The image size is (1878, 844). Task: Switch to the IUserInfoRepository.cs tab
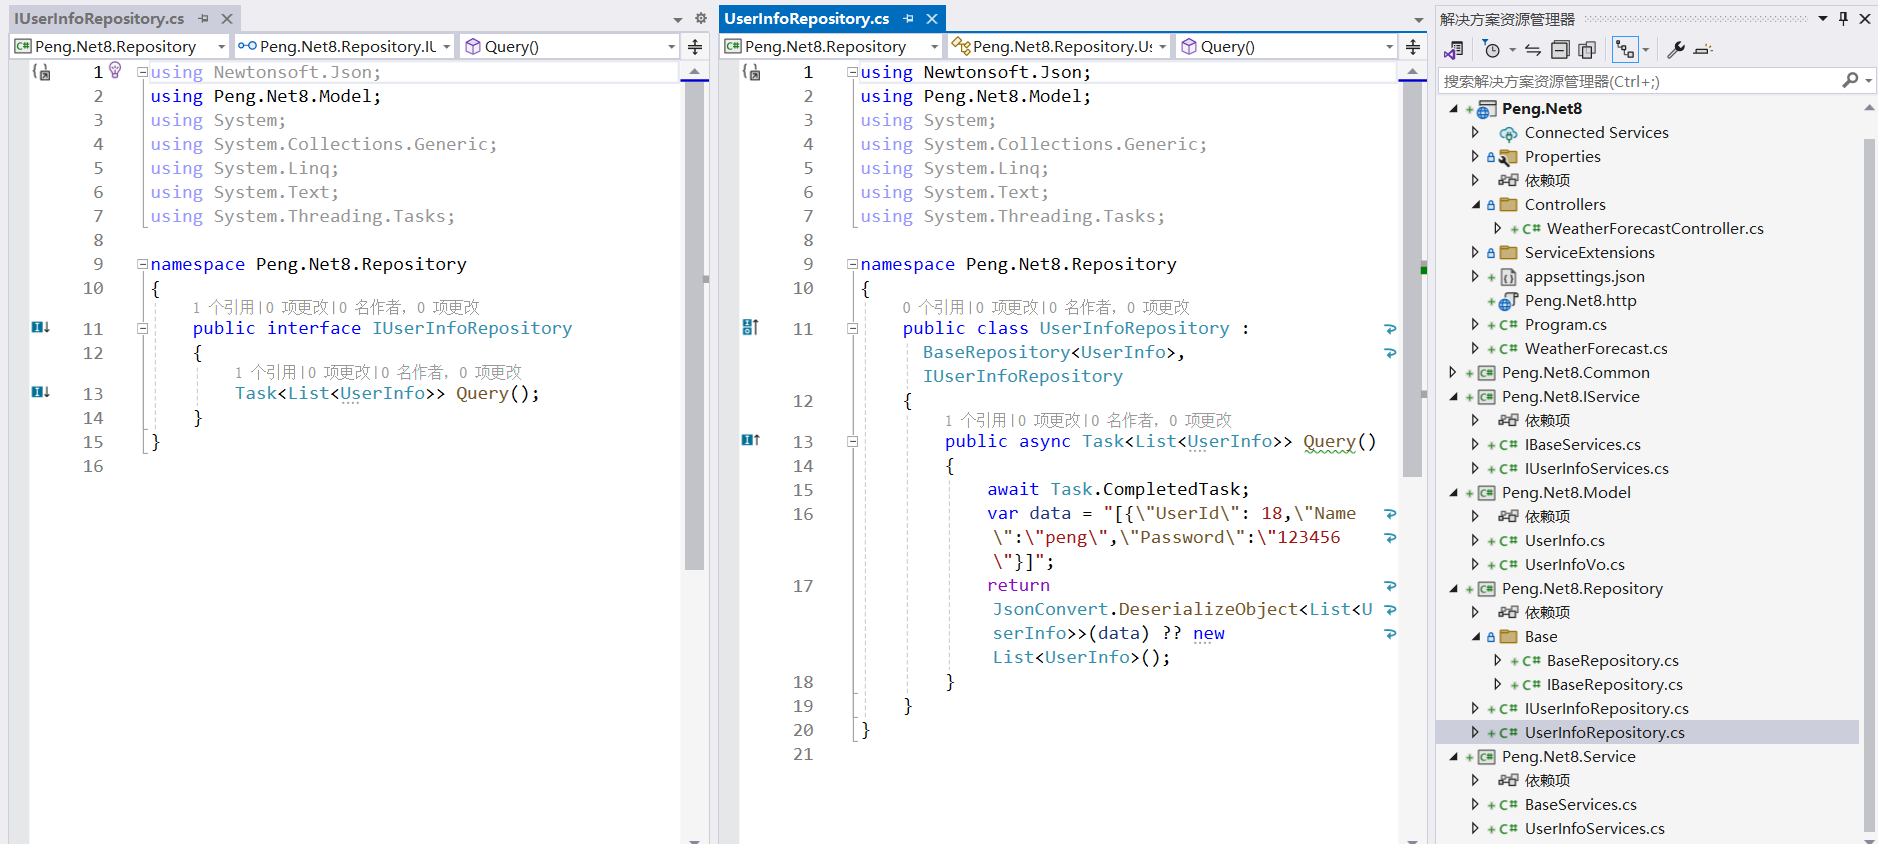(x=99, y=18)
